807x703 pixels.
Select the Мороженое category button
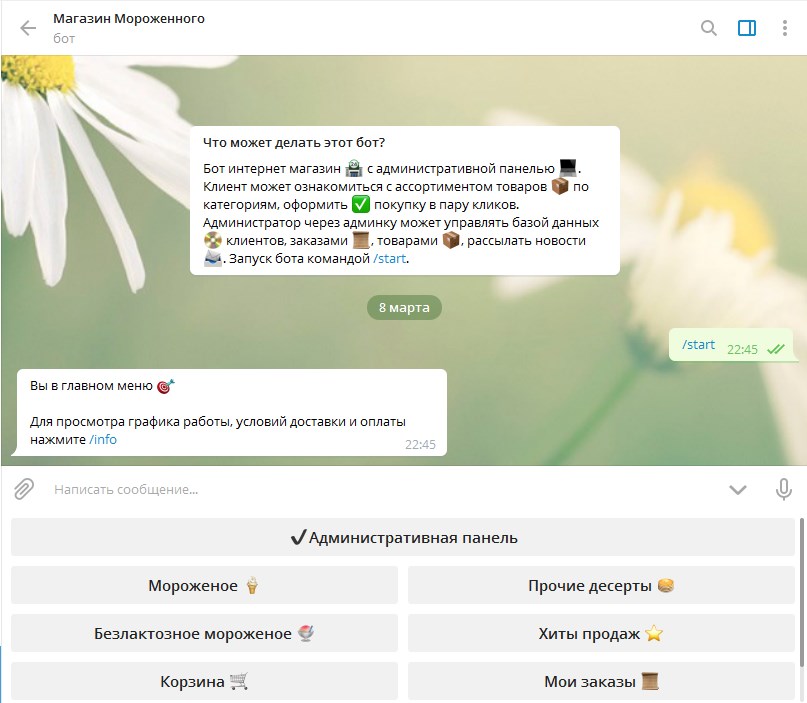(x=204, y=585)
